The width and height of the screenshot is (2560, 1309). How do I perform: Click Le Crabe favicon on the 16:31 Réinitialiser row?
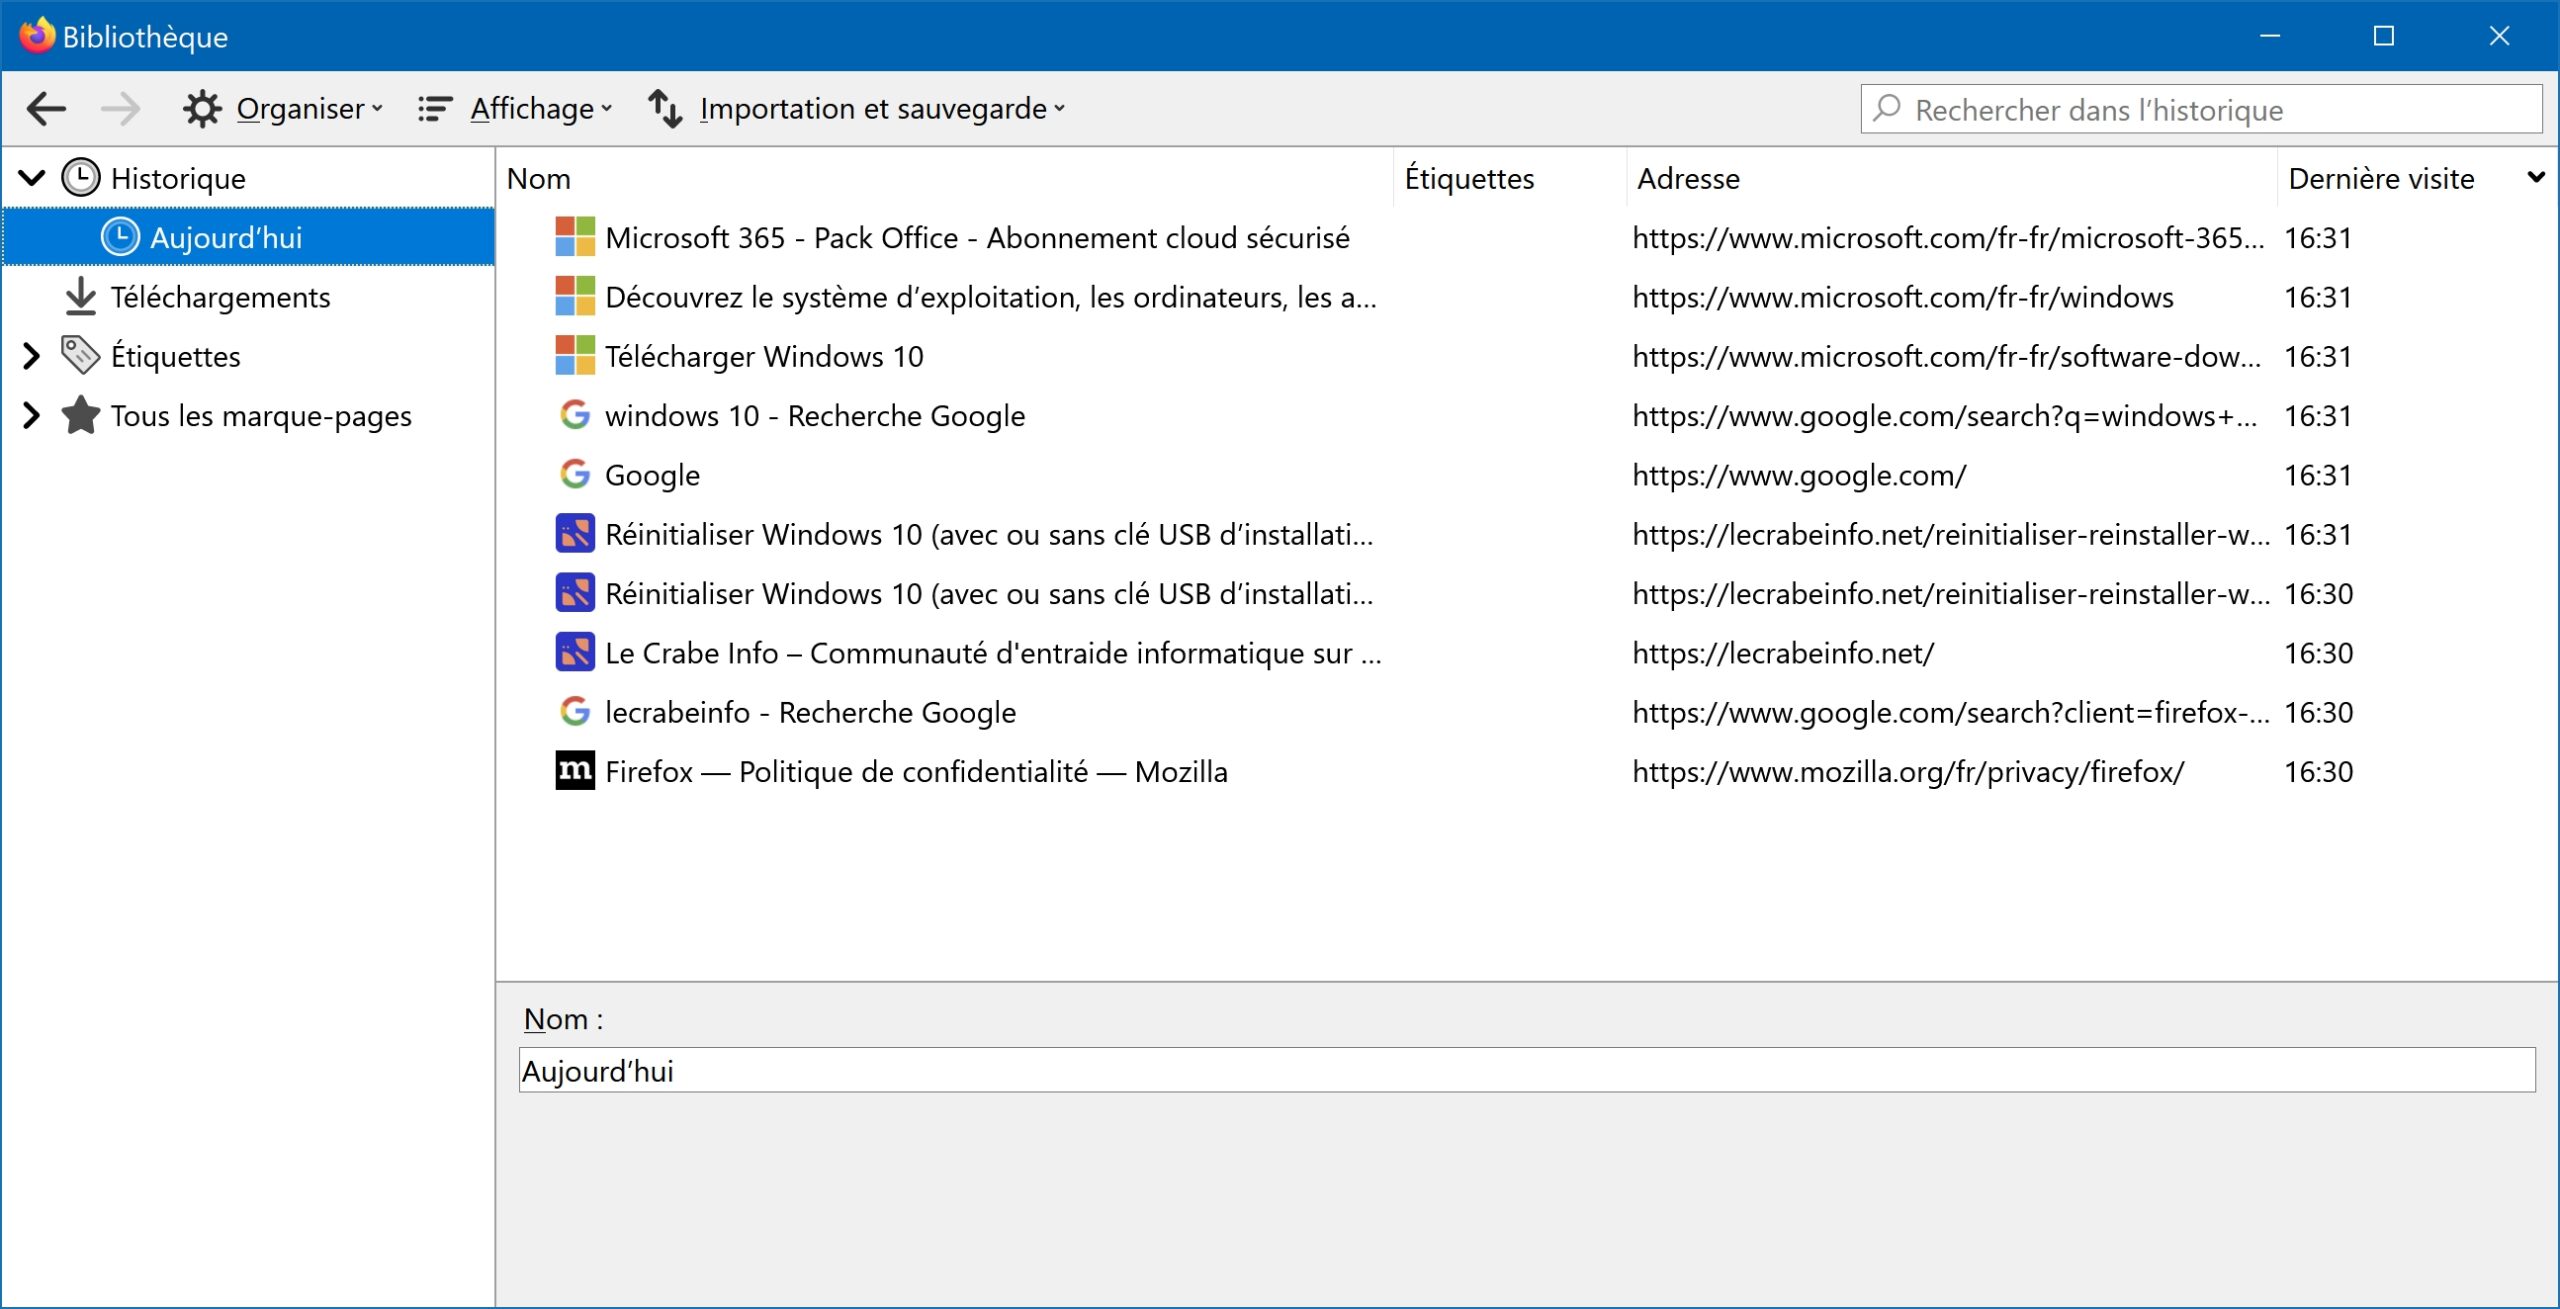click(x=575, y=534)
